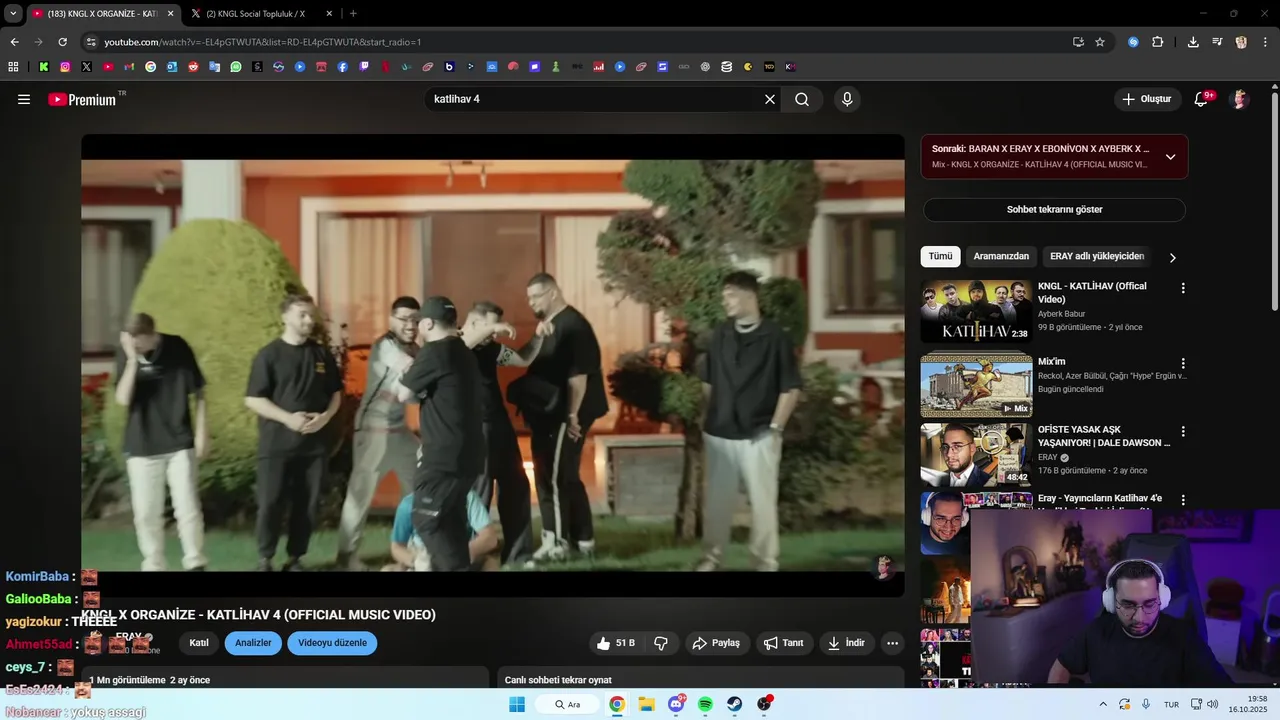Open Steam from the taskbar
1280x720 pixels.
(x=735, y=704)
